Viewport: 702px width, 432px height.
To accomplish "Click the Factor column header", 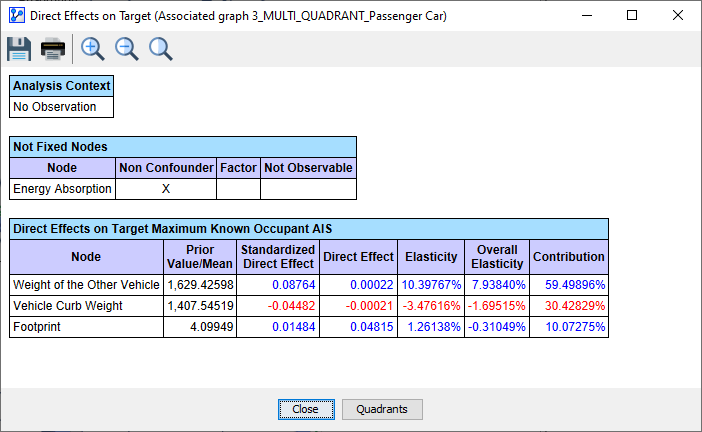I will coord(238,168).
